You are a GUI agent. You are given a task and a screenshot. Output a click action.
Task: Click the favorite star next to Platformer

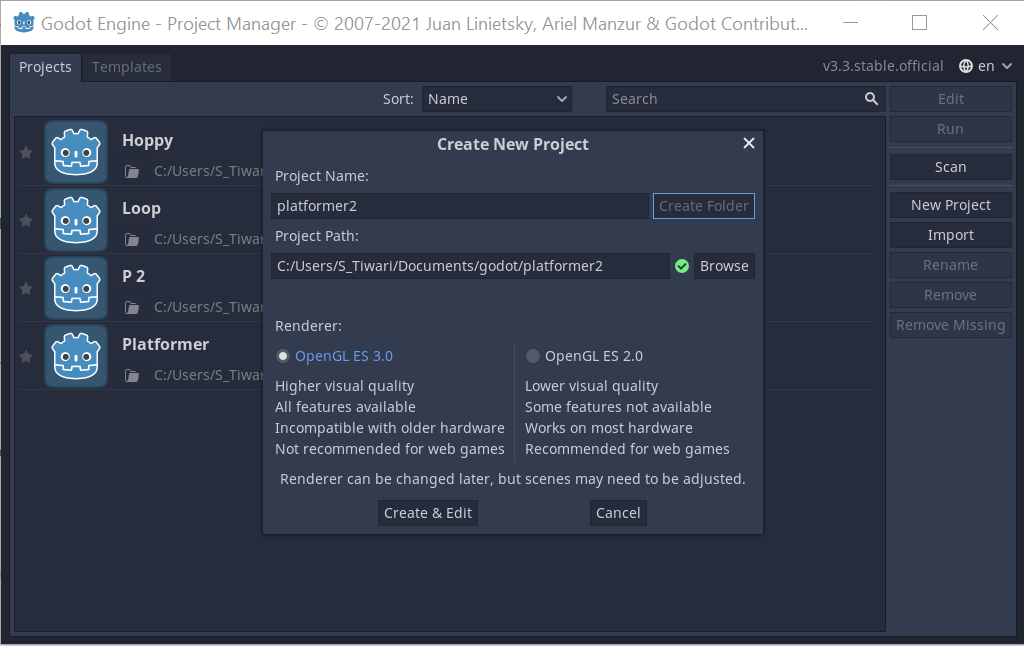26,357
